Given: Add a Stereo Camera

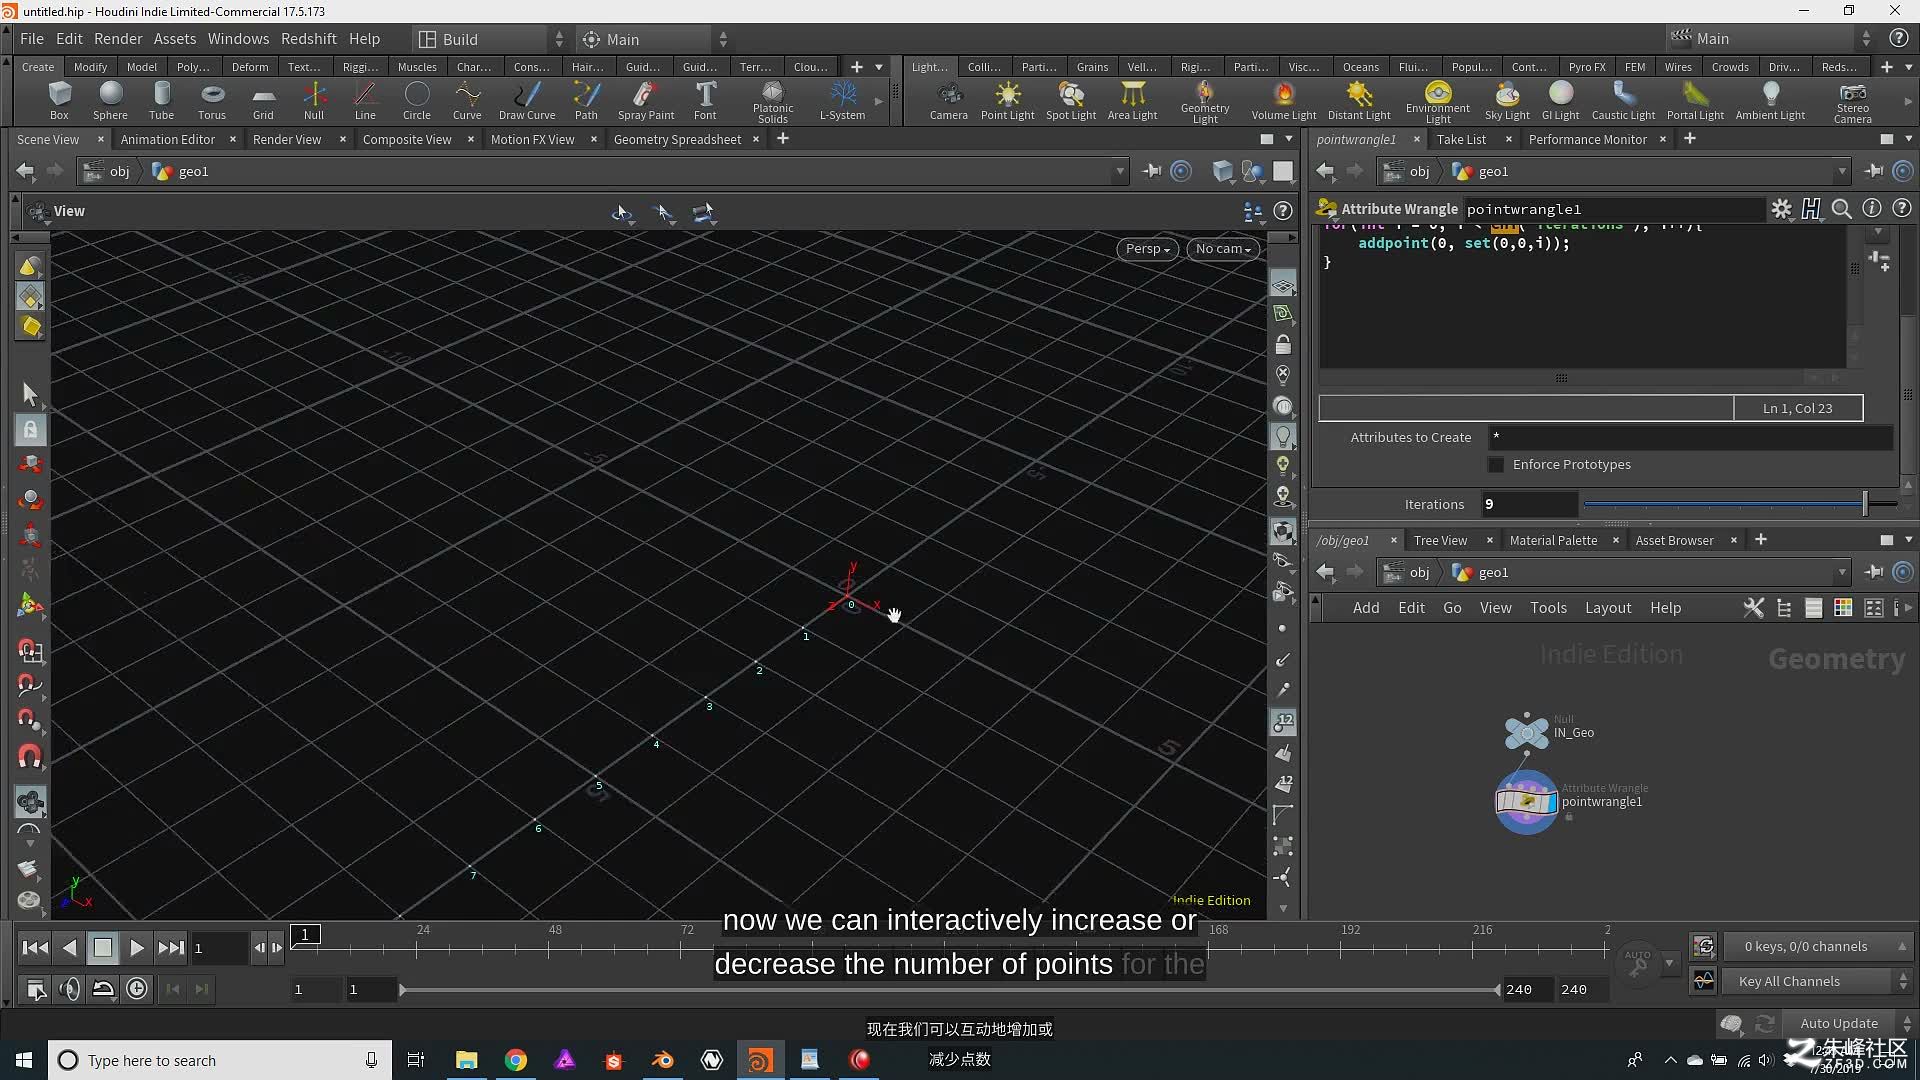Looking at the screenshot, I should point(1852,102).
